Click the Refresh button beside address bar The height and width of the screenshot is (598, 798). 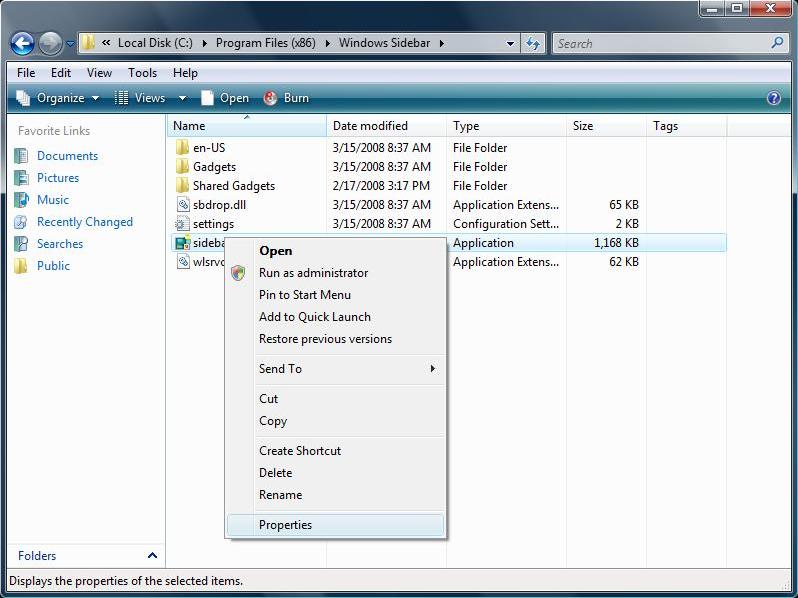[x=533, y=44]
